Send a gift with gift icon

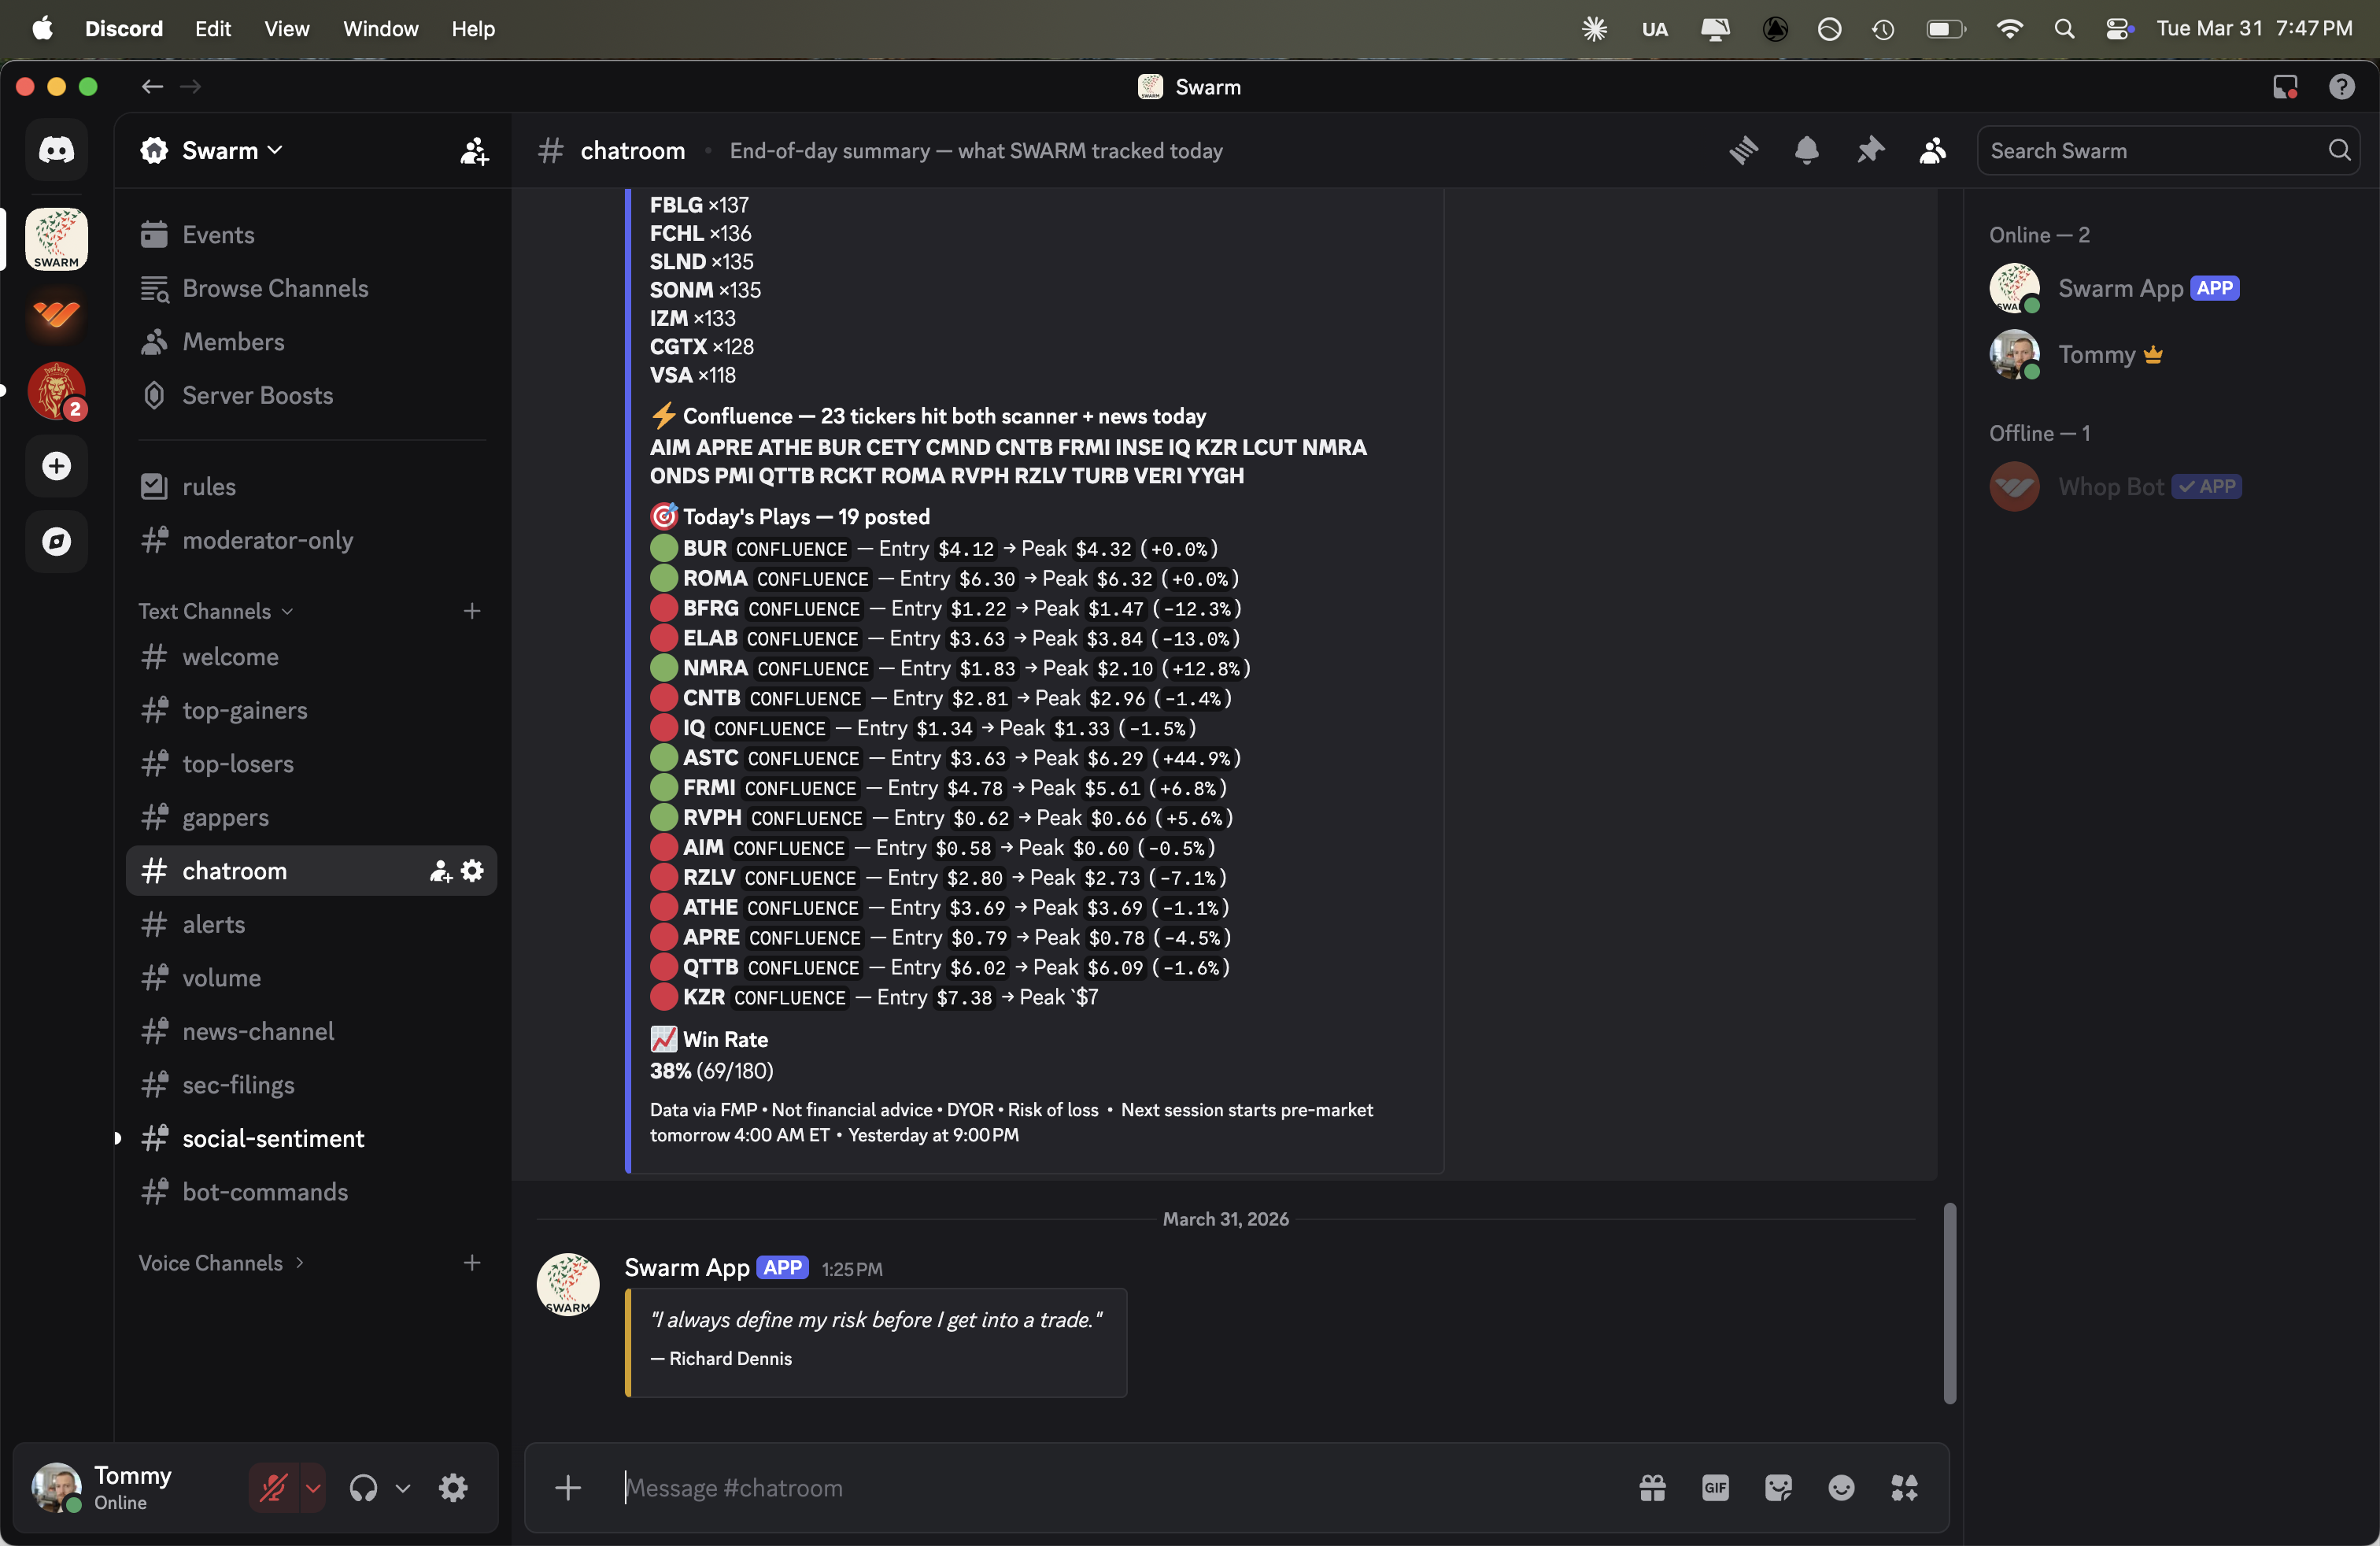(x=1652, y=1488)
